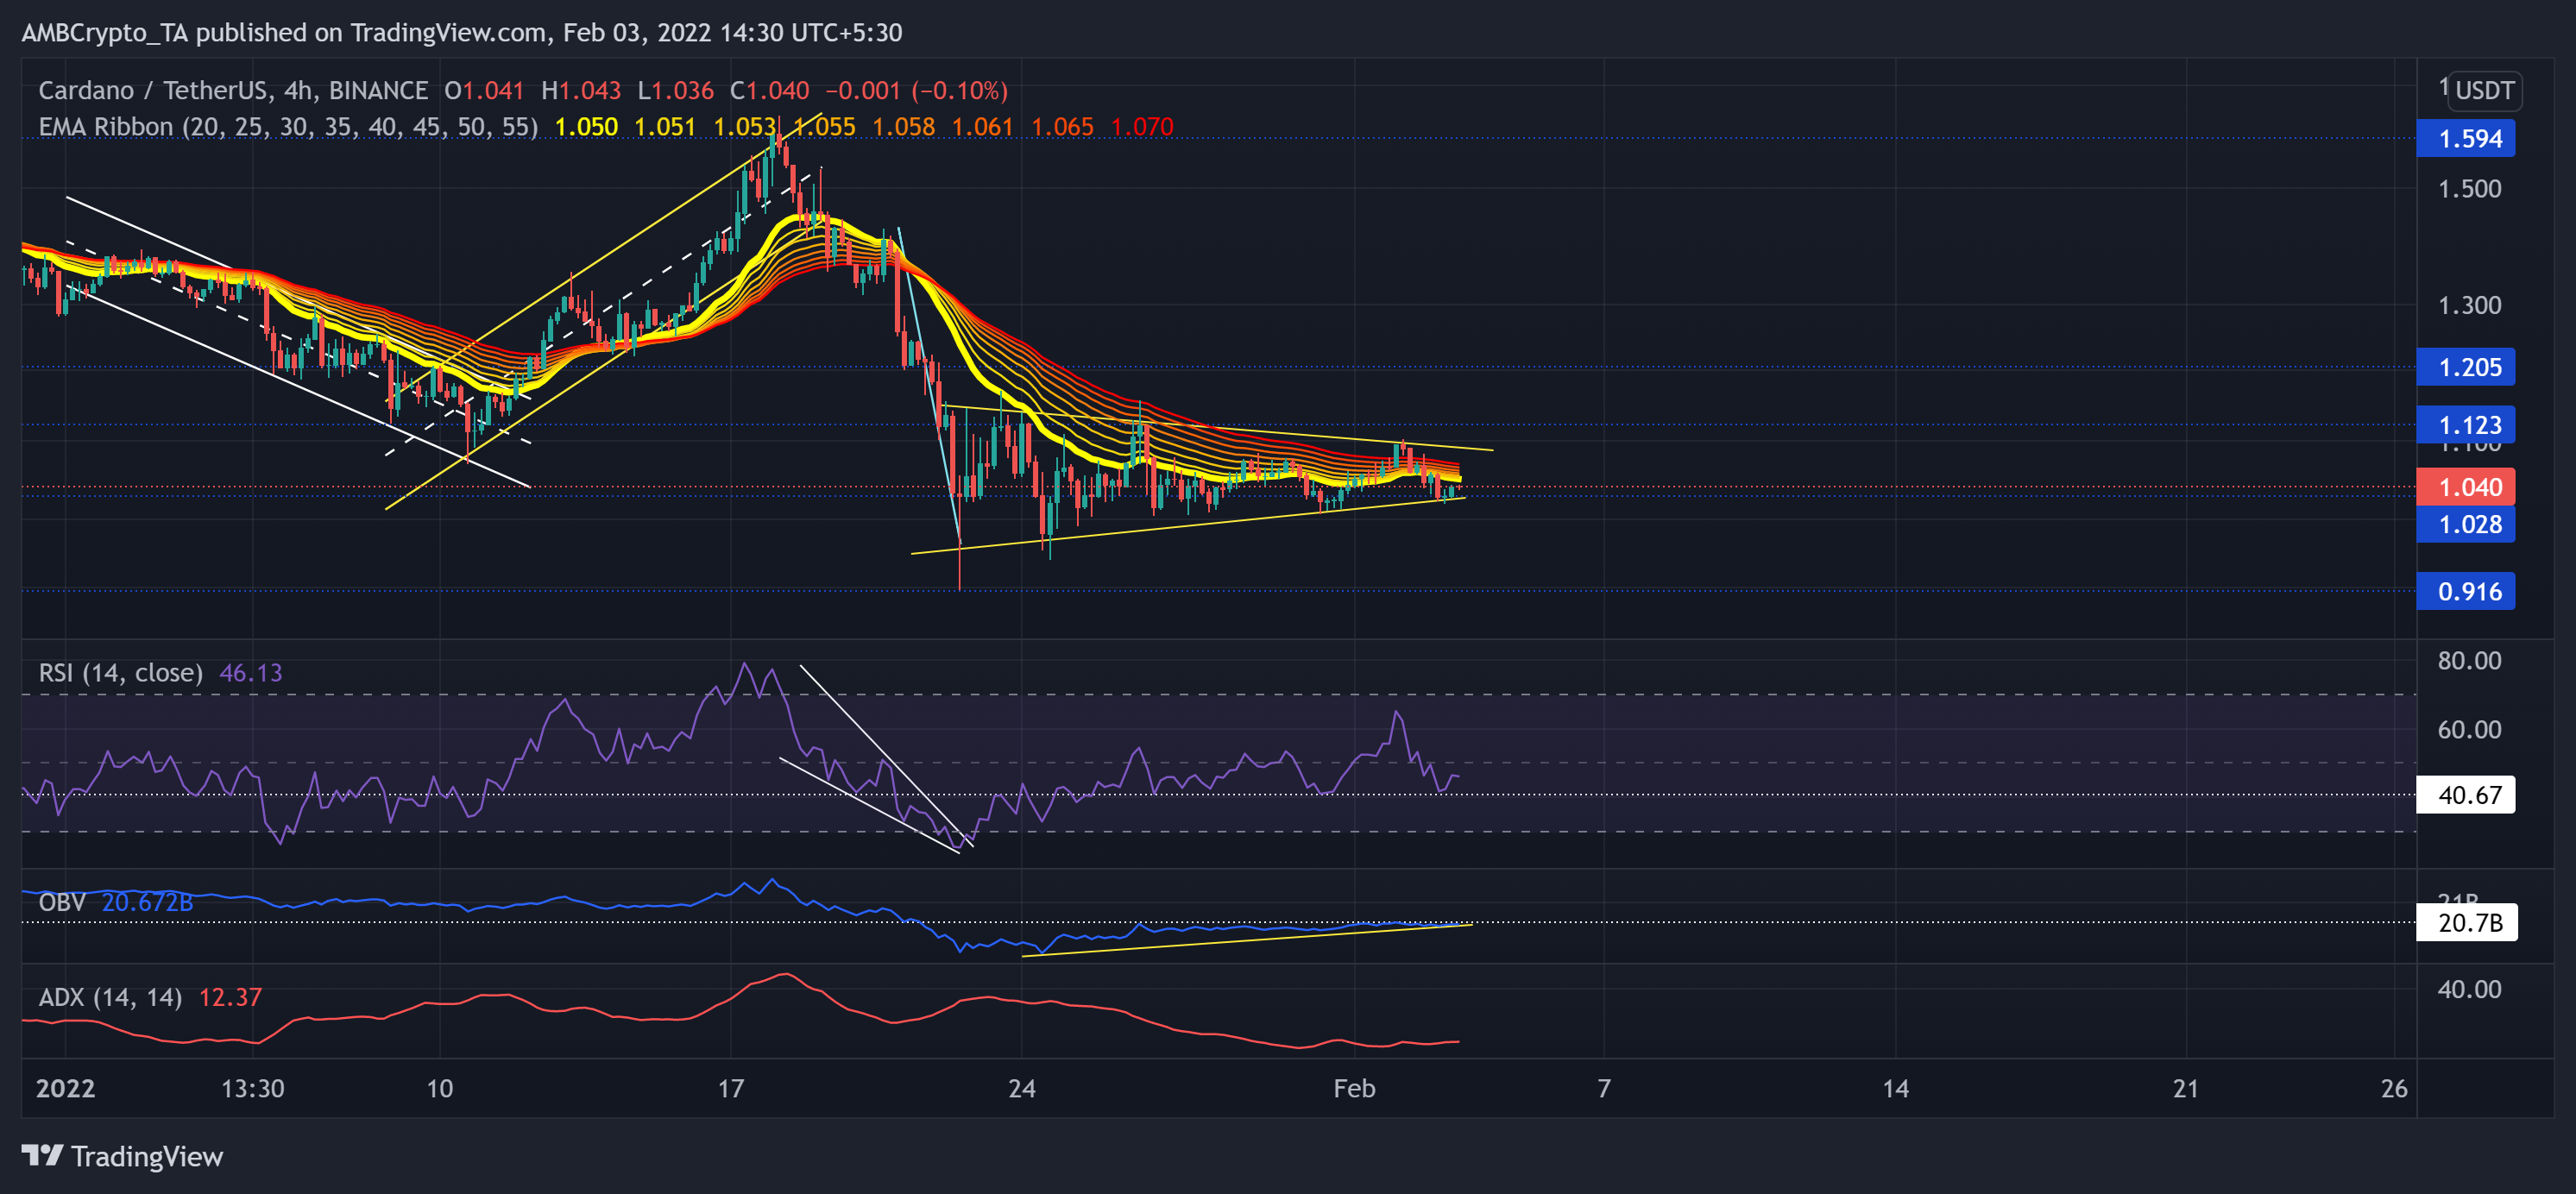Image resolution: width=2576 pixels, height=1194 pixels.
Task: Click the 17 date label on time axis
Action: 731,1088
